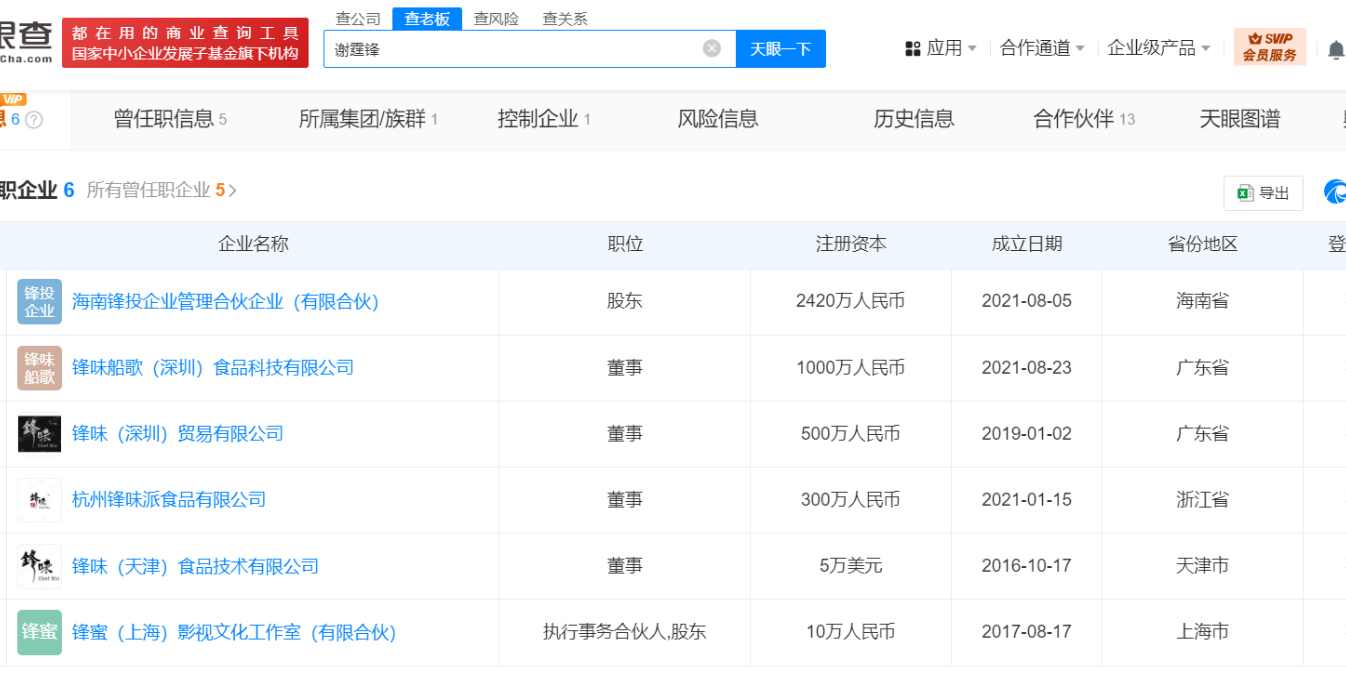Image resolution: width=1346 pixels, height=673 pixels.
Task: Click the 天津市 region cell
Action: click(1202, 566)
